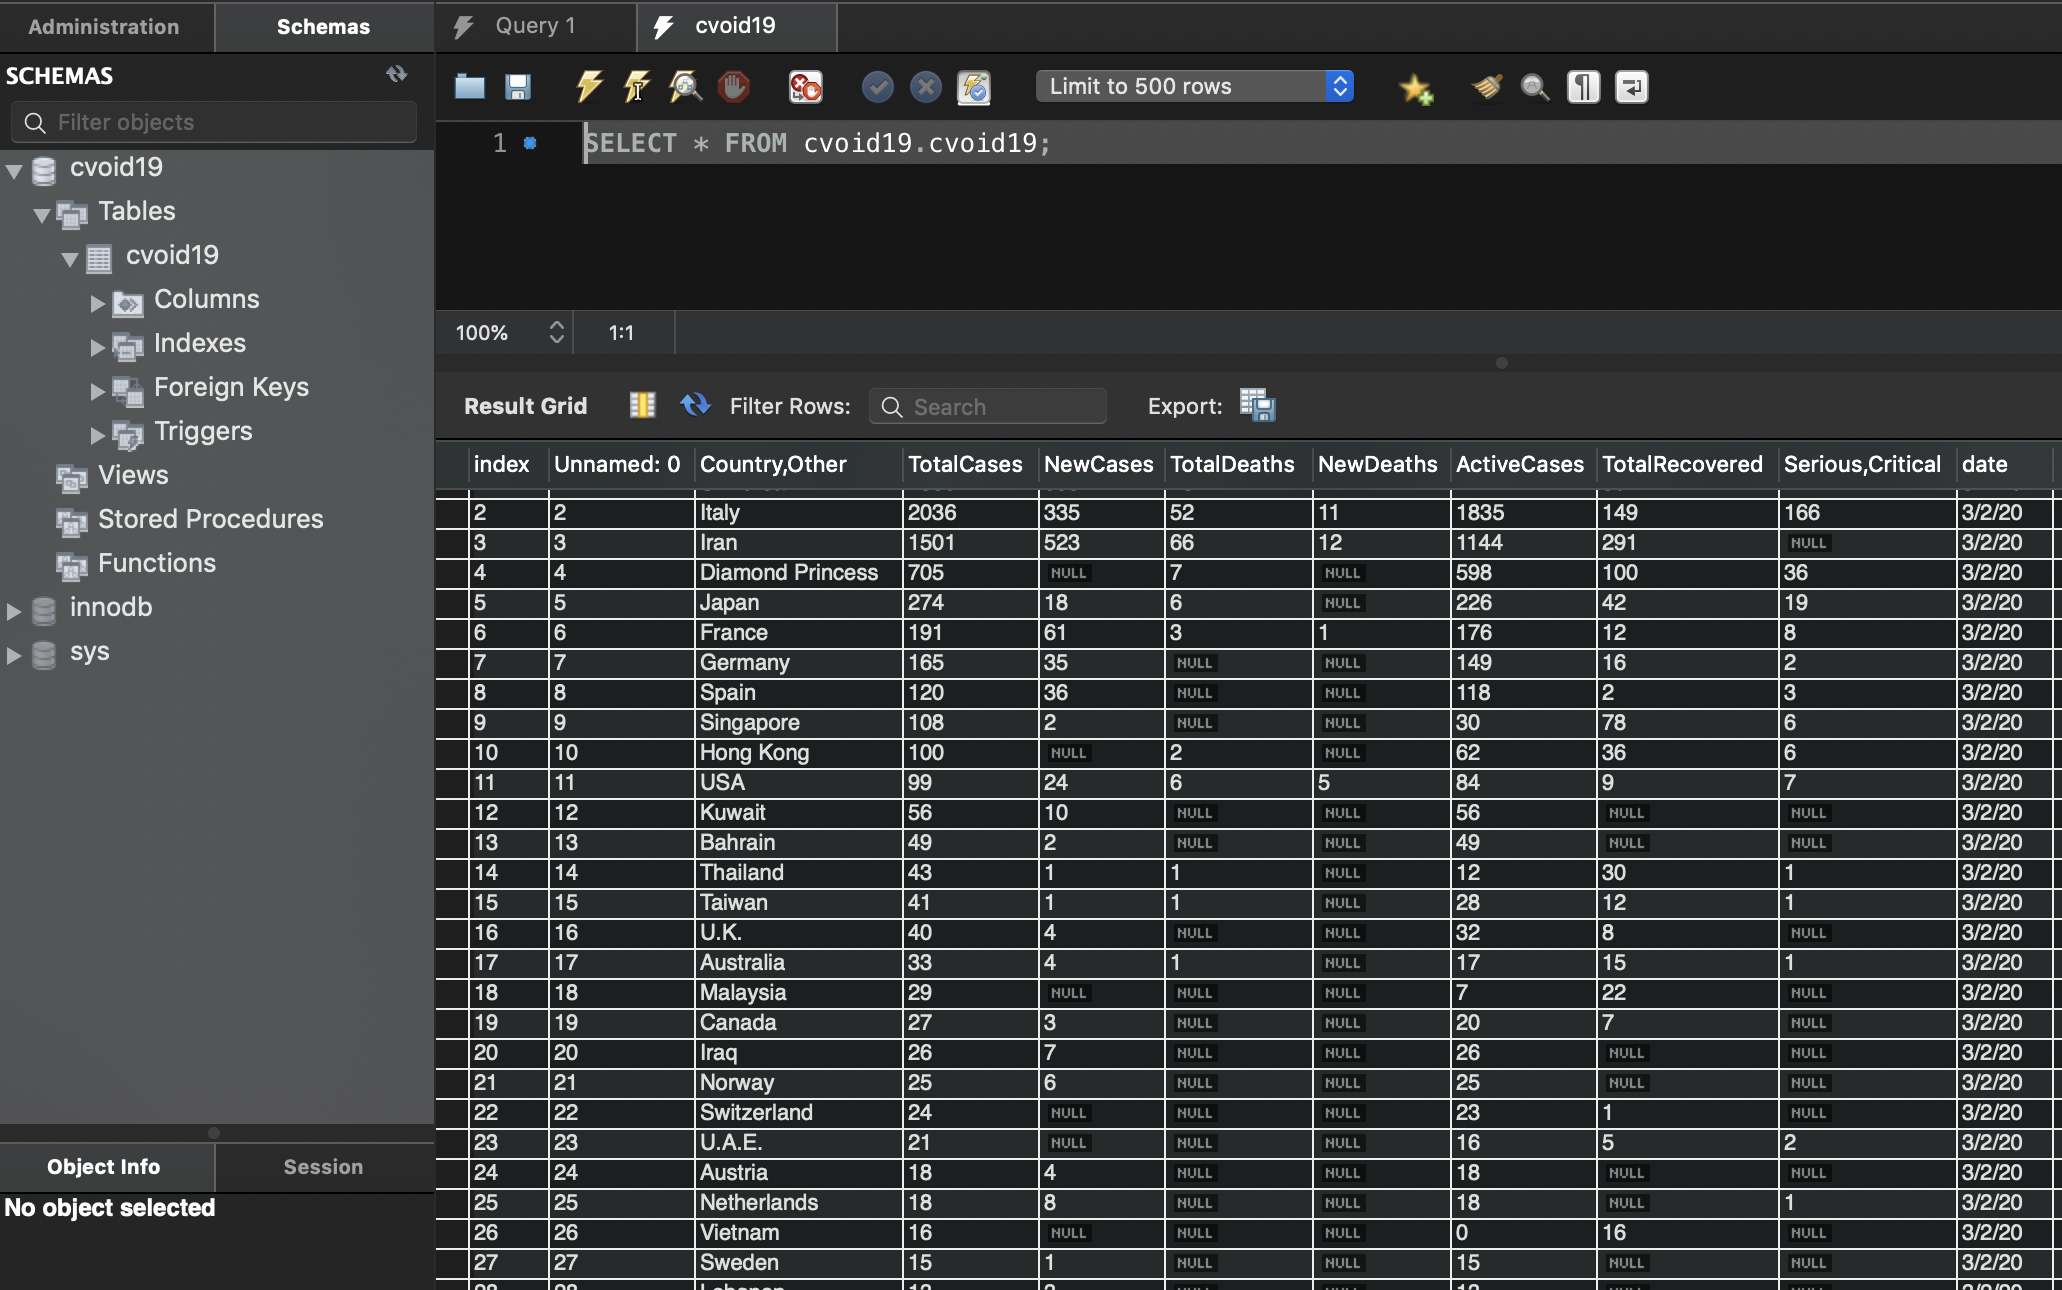This screenshot has width=2062, height=1290.
Task: Toggle auto-commit mode
Action: click(974, 87)
